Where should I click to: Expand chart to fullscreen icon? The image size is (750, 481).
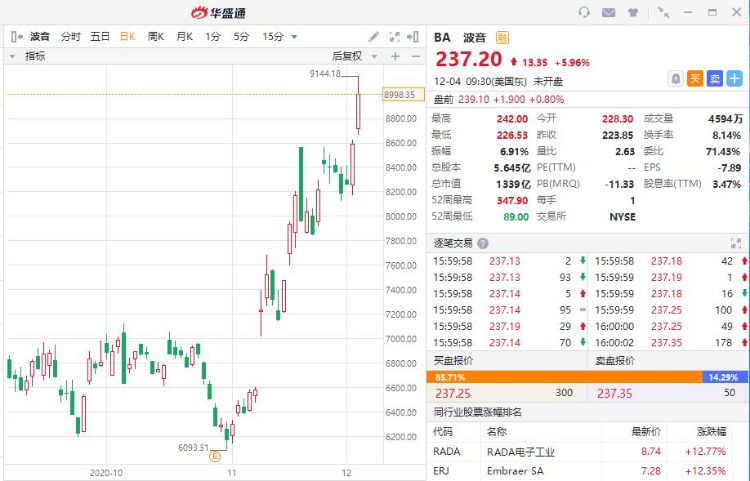(394, 36)
